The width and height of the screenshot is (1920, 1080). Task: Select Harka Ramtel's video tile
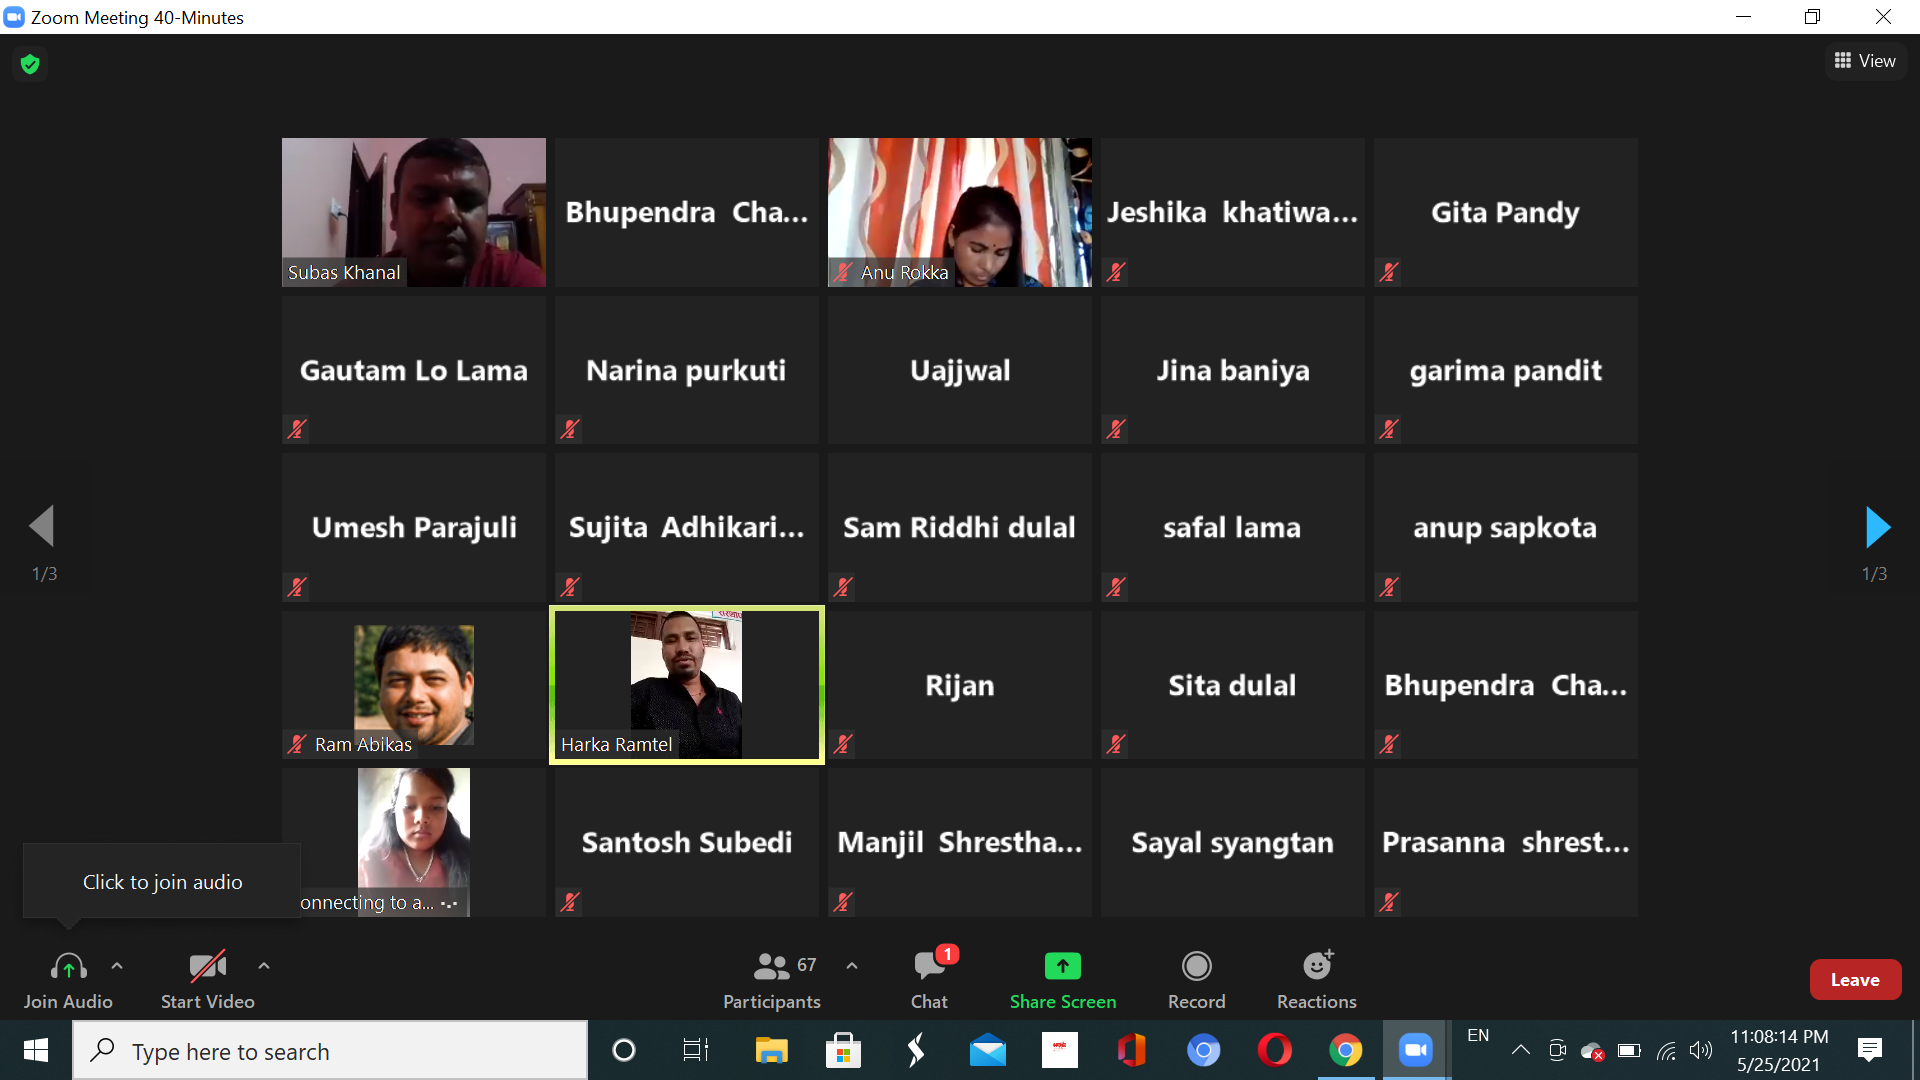686,685
